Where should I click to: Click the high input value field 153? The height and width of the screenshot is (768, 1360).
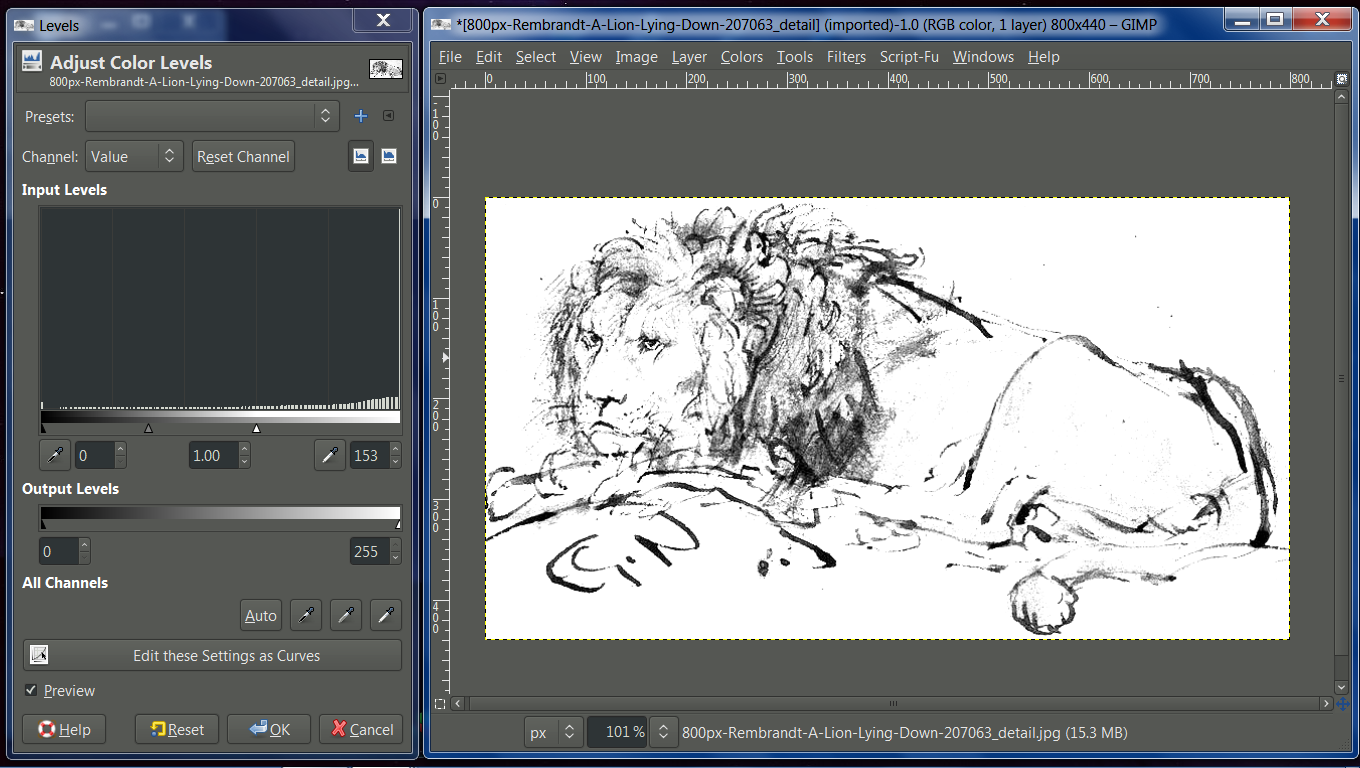pyautogui.click(x=369, y=455)
